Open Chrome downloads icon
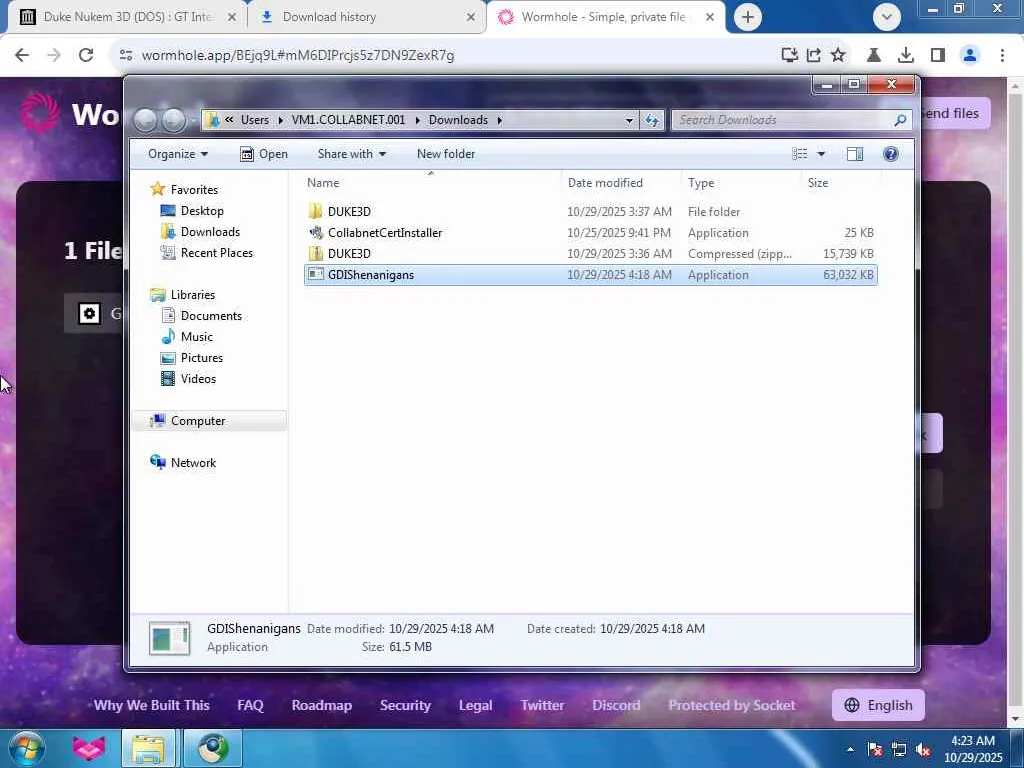 pyautogui.click(x=905, y=55)
